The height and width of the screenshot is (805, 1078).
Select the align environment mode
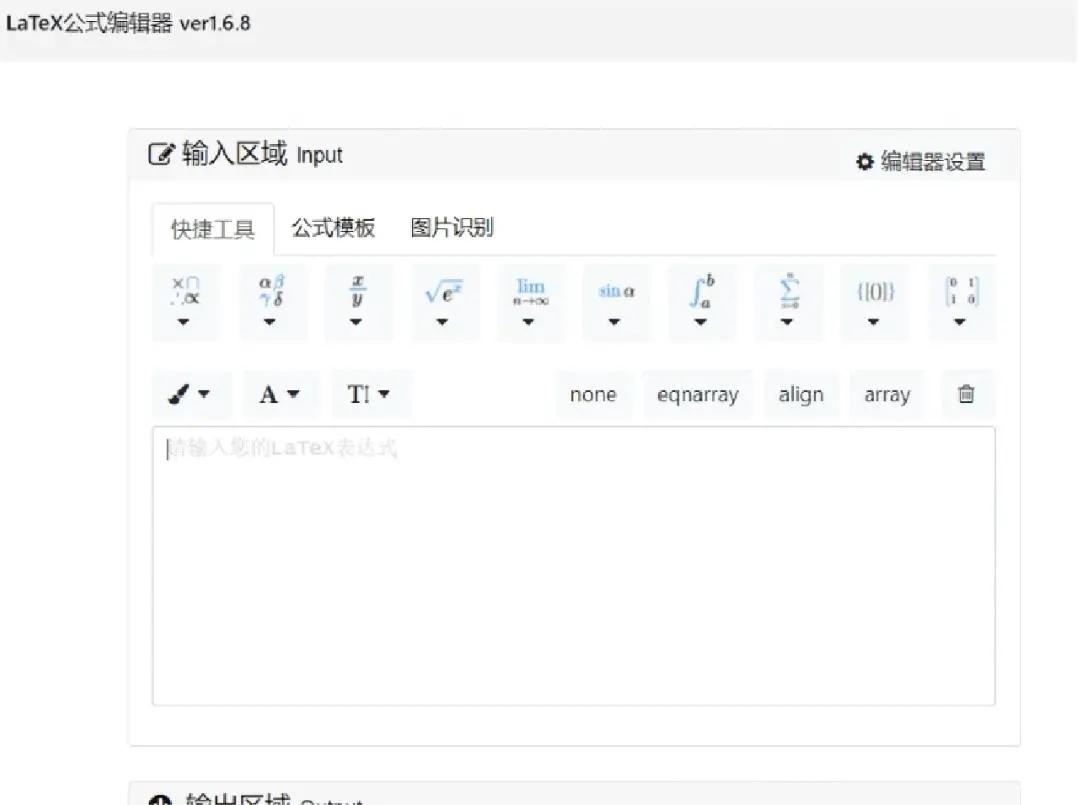[801, 394]
